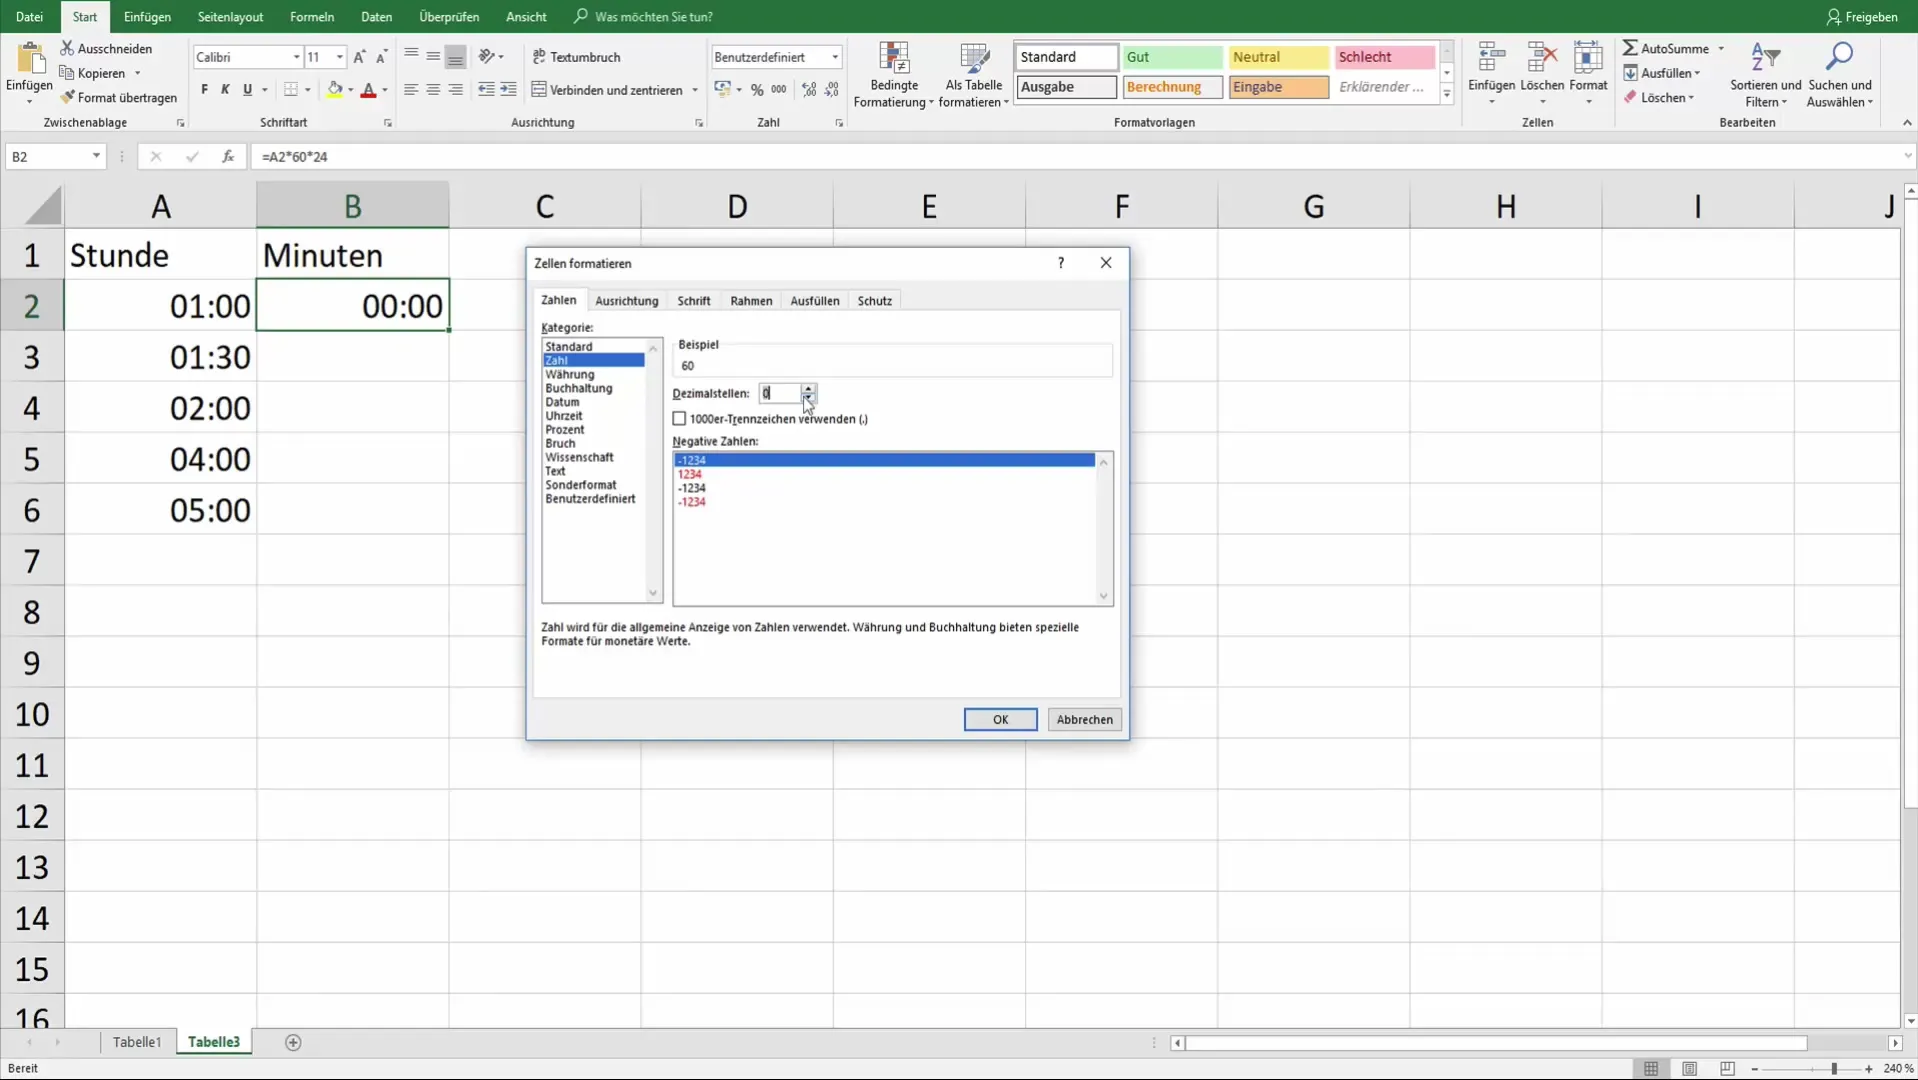1918x1080 pixels.
Task: Click the zoom slider handle
Action: 1834,1069
